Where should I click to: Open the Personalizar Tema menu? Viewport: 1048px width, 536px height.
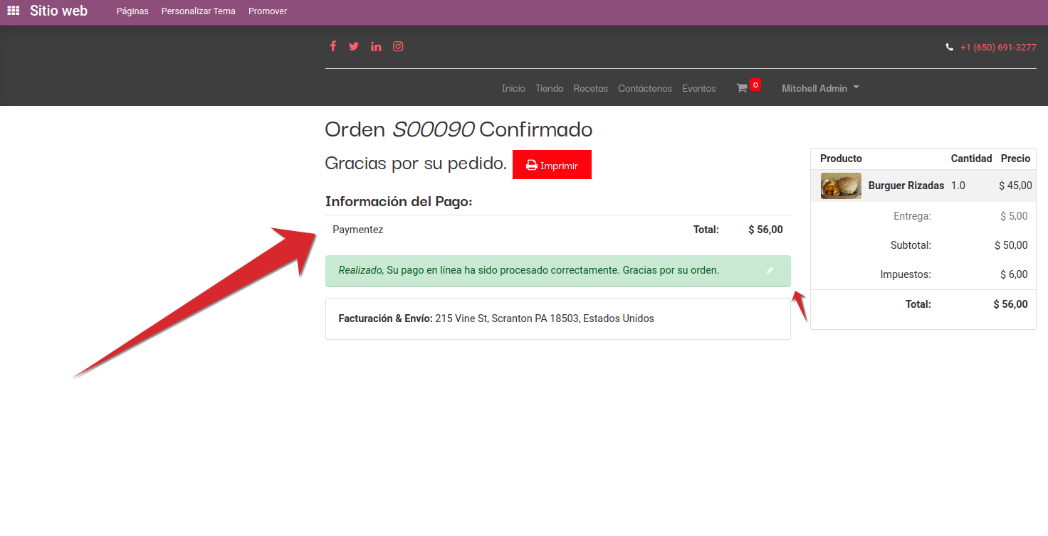(198, 11)
